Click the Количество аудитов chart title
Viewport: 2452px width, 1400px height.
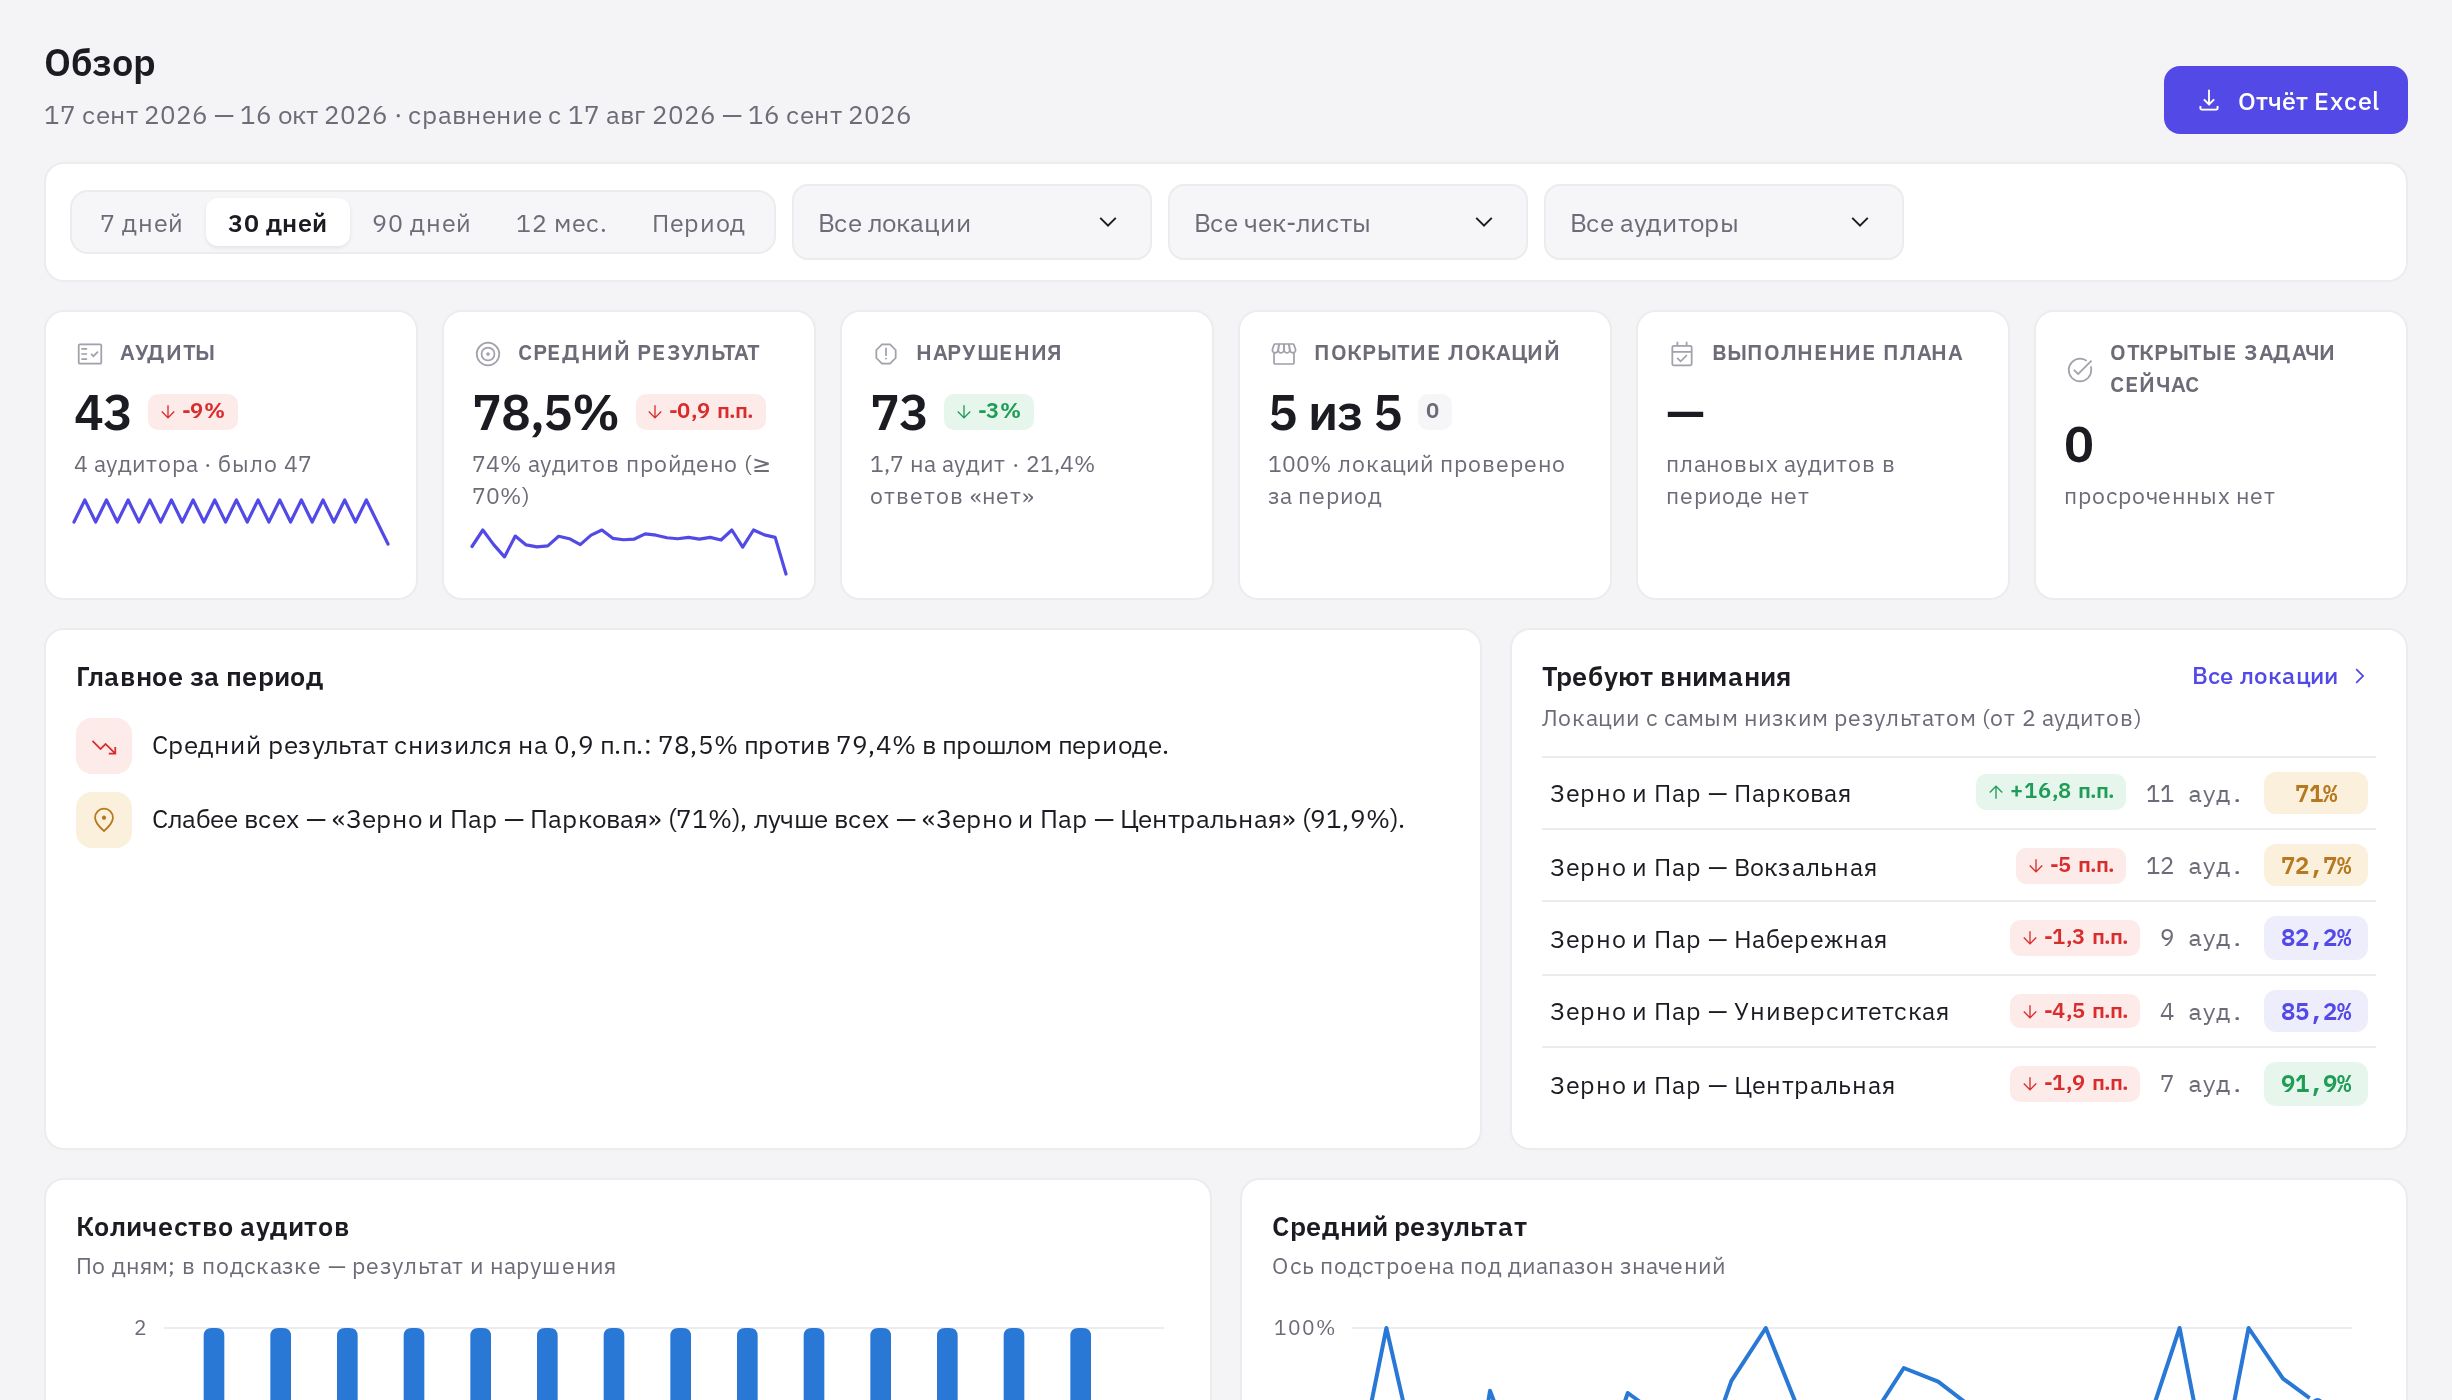[212, 1227]
